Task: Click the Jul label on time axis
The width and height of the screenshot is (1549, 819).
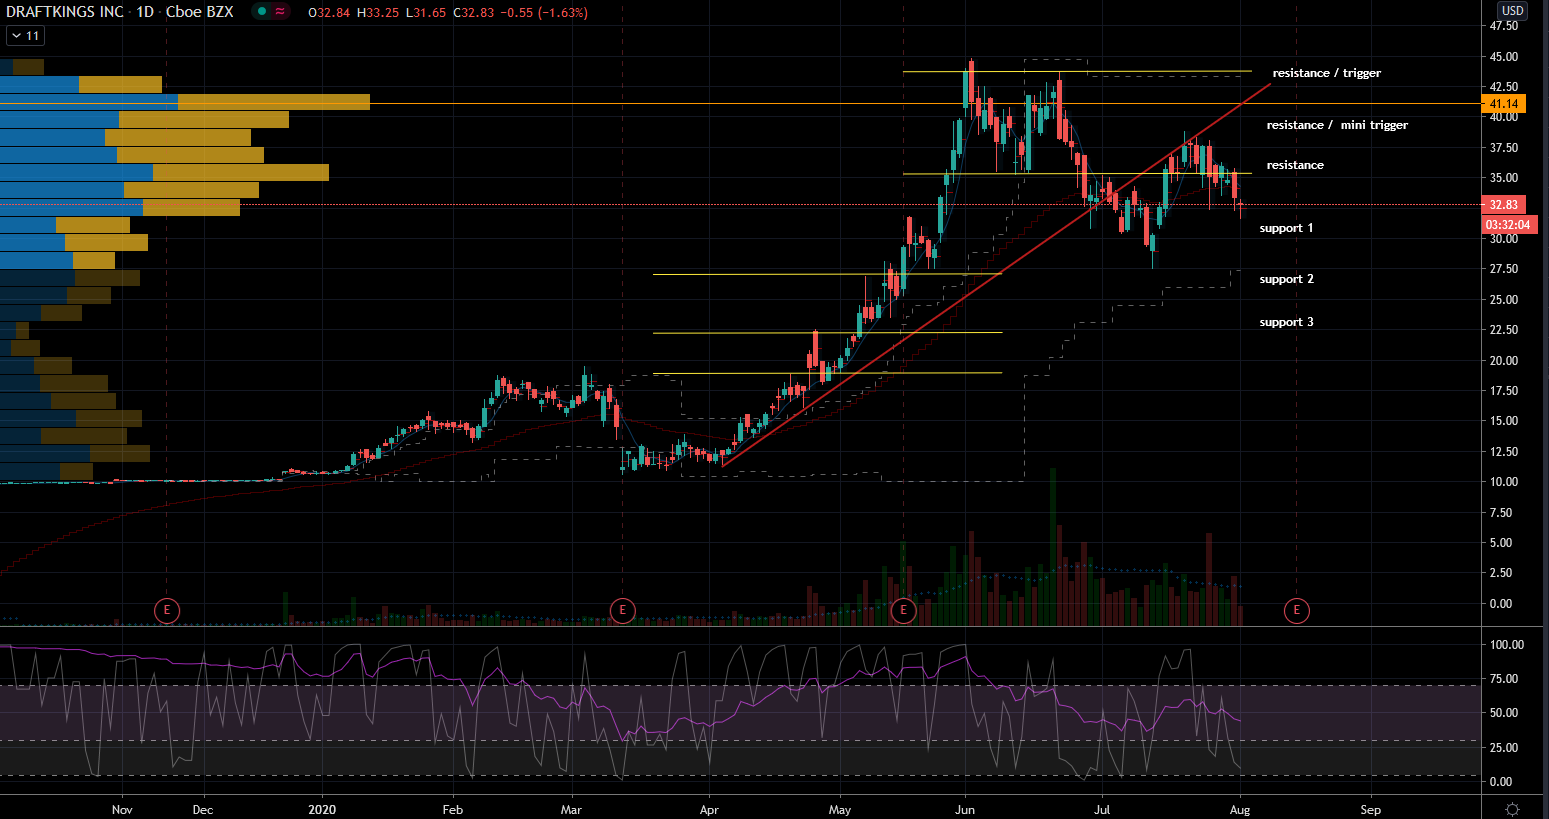Action: coord(1102,810)
